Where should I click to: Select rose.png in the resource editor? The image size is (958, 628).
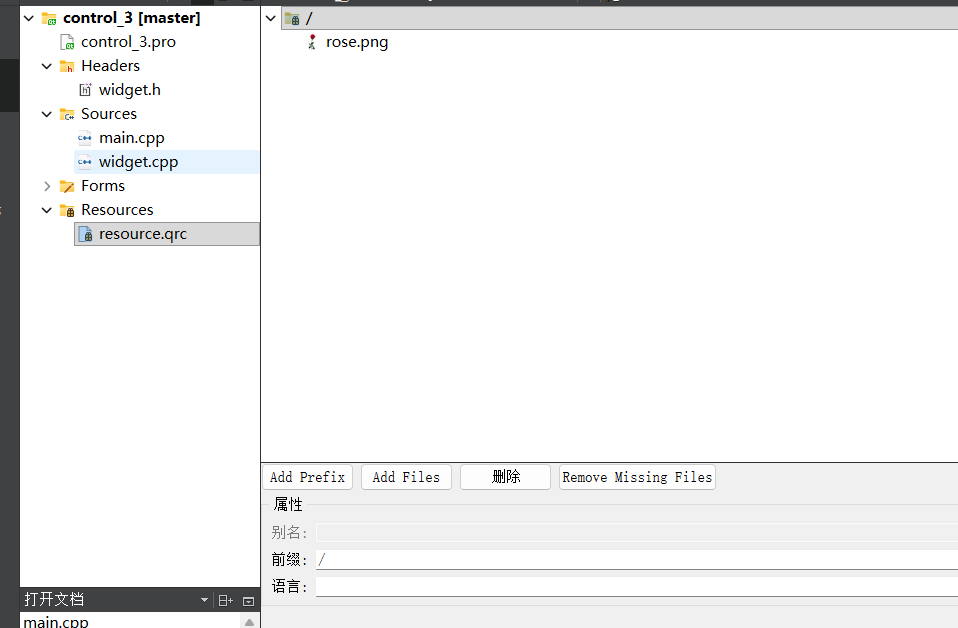357,42
